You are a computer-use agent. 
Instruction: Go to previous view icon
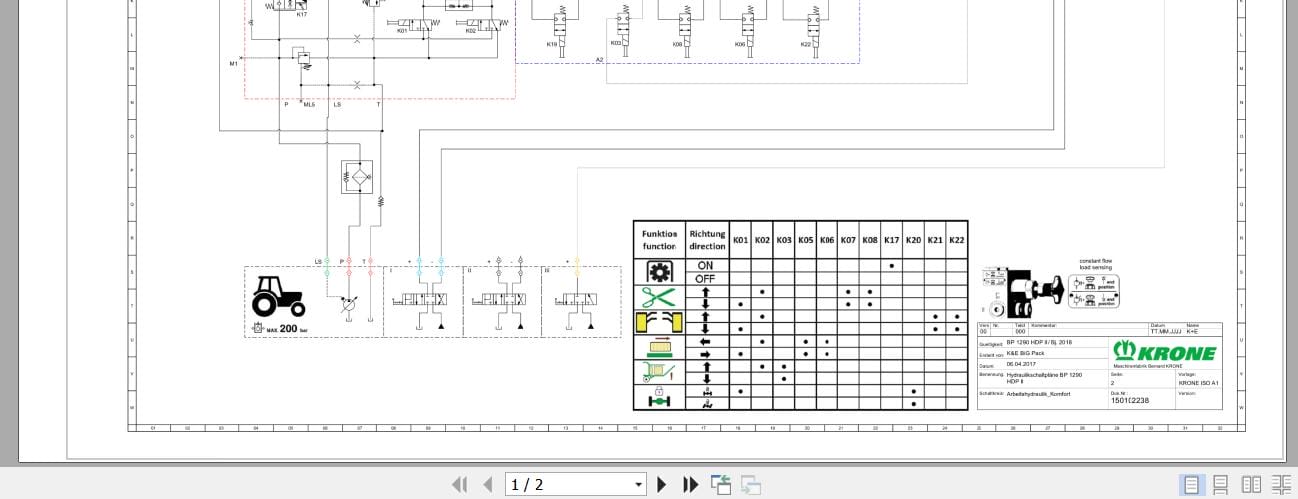tap(721, 485)
